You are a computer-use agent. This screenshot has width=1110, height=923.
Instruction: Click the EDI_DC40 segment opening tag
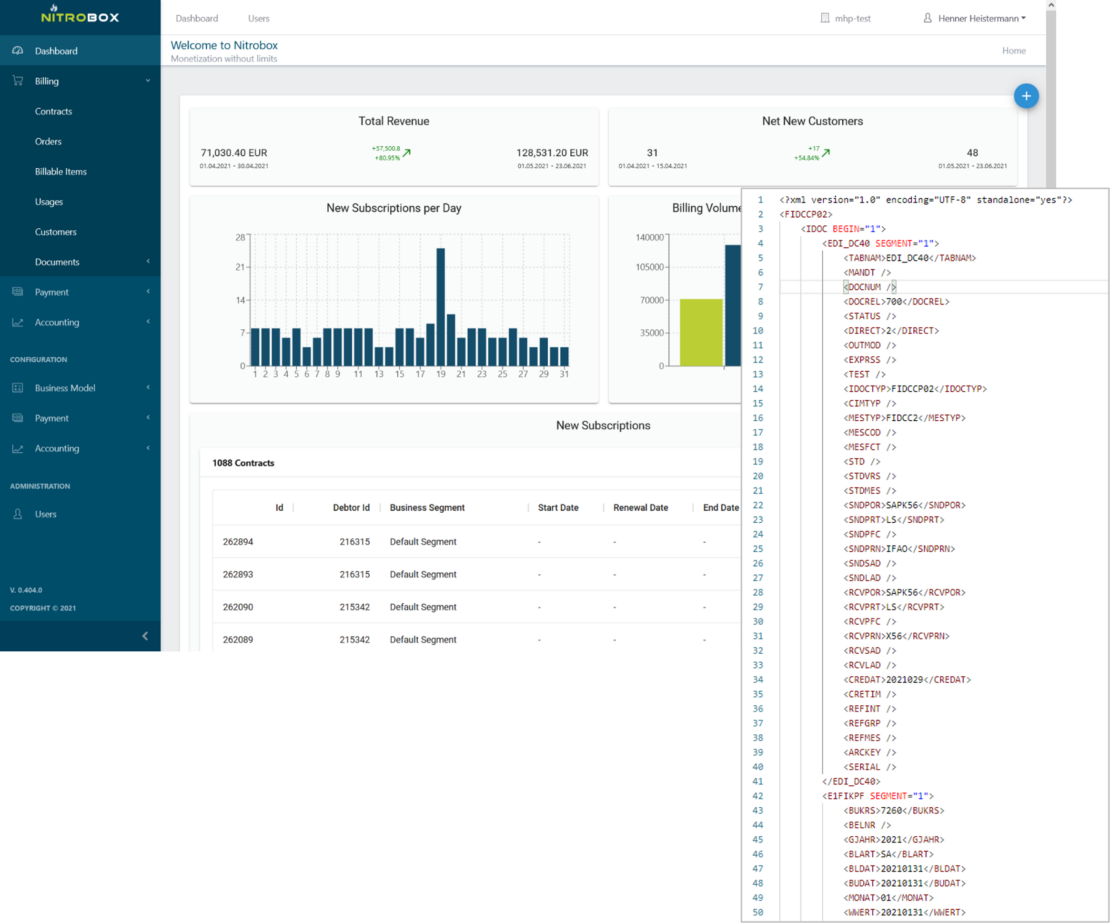[881, 243]
